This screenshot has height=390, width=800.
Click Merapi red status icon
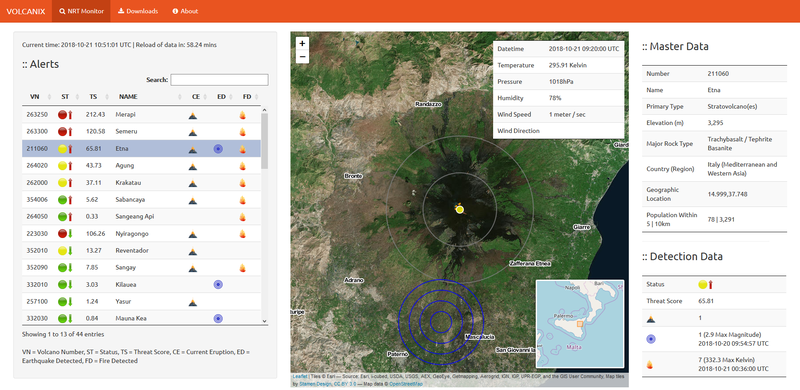[62, 114]
